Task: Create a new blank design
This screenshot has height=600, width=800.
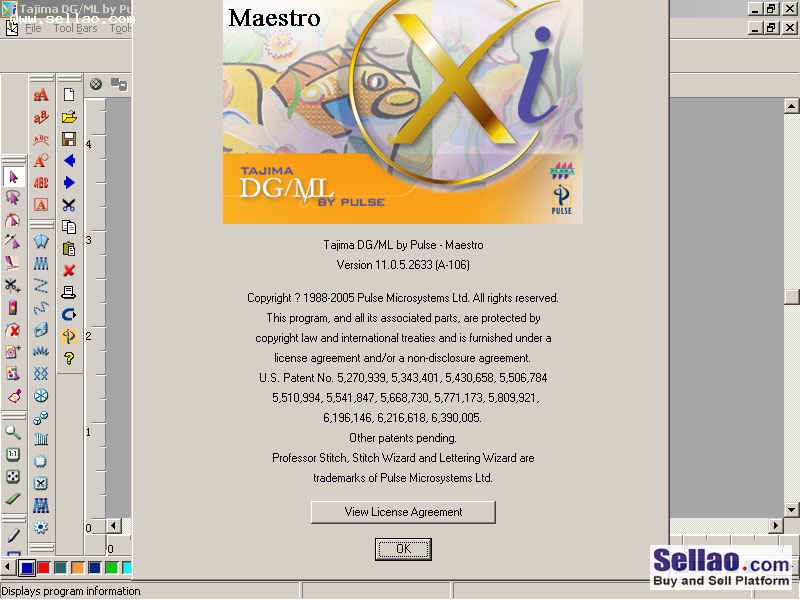Action: click(69, 94)
